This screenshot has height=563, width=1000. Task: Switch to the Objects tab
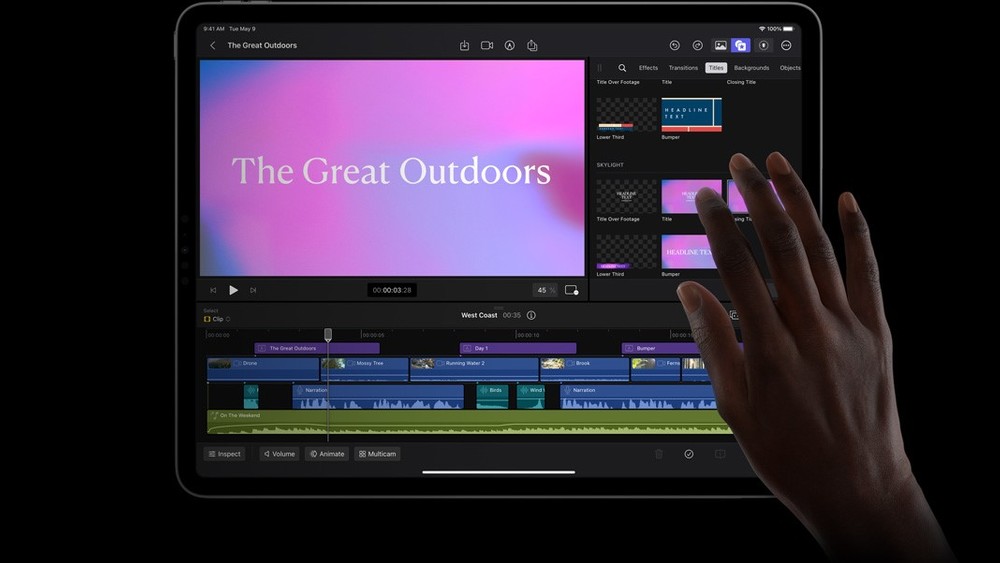(x=790, y=68)
